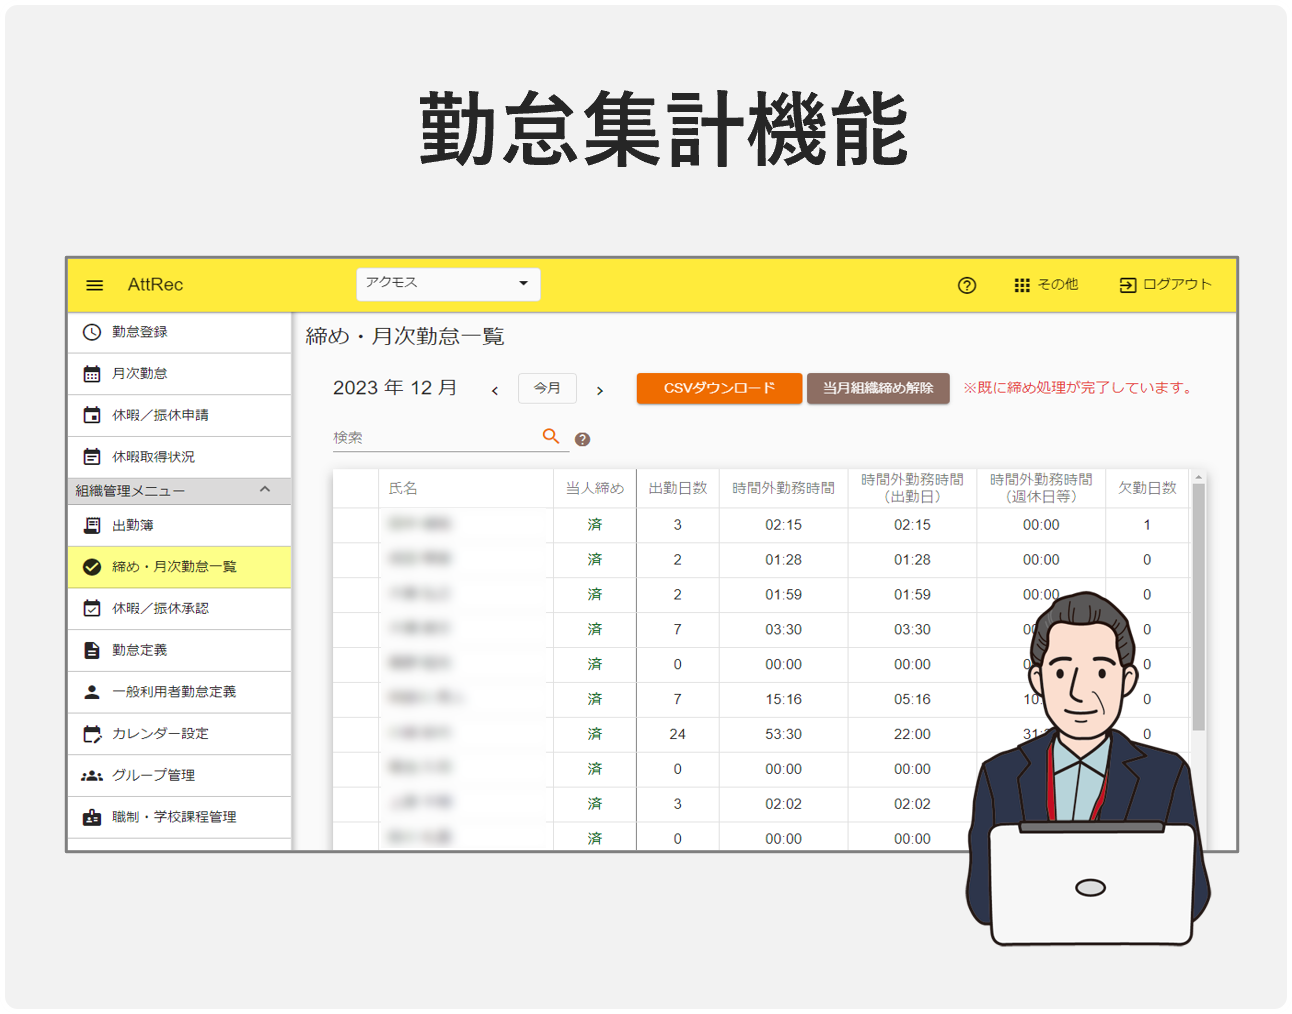Open 休暇取得状況 menu item
Screen dimensions: 1292x1014
tap(180, 457)
